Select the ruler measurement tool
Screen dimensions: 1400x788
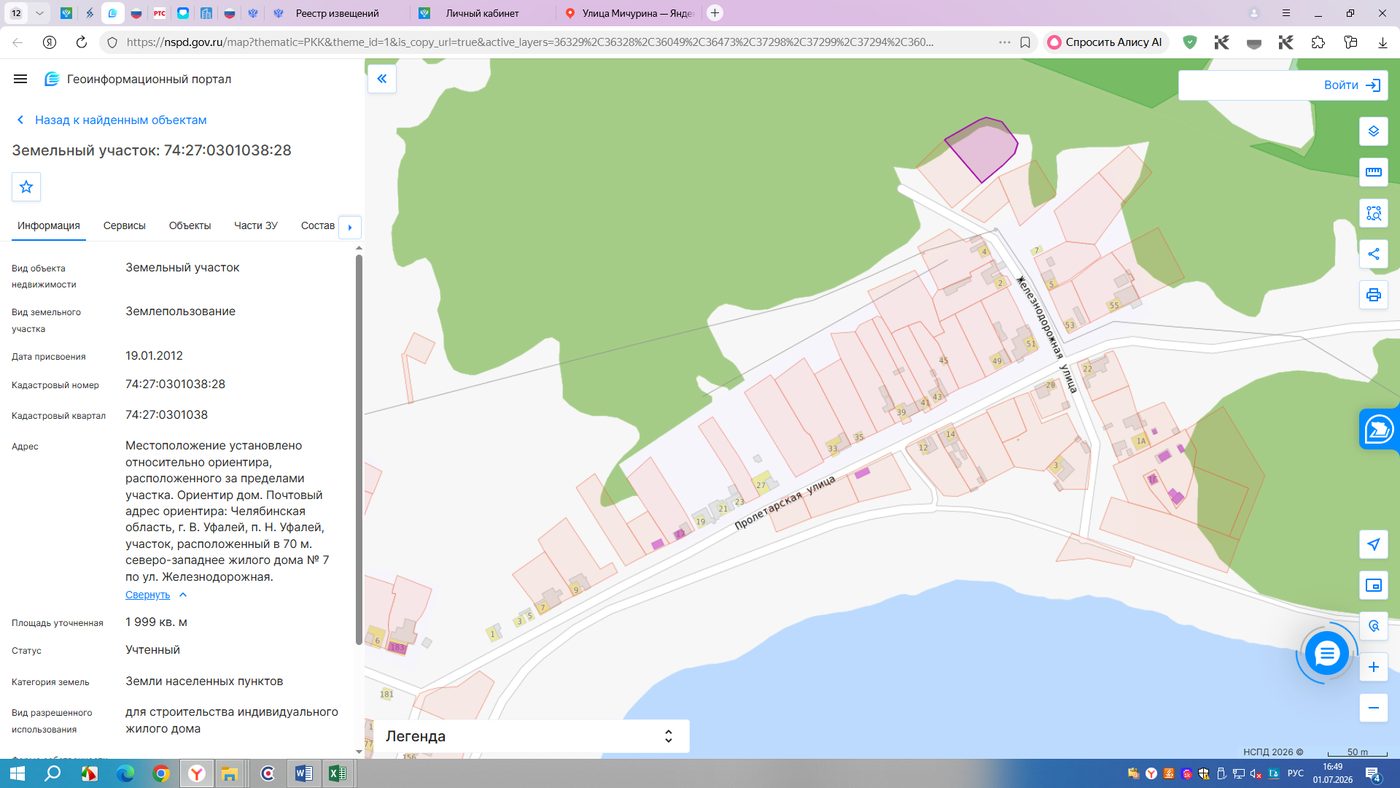(1373, 172)
